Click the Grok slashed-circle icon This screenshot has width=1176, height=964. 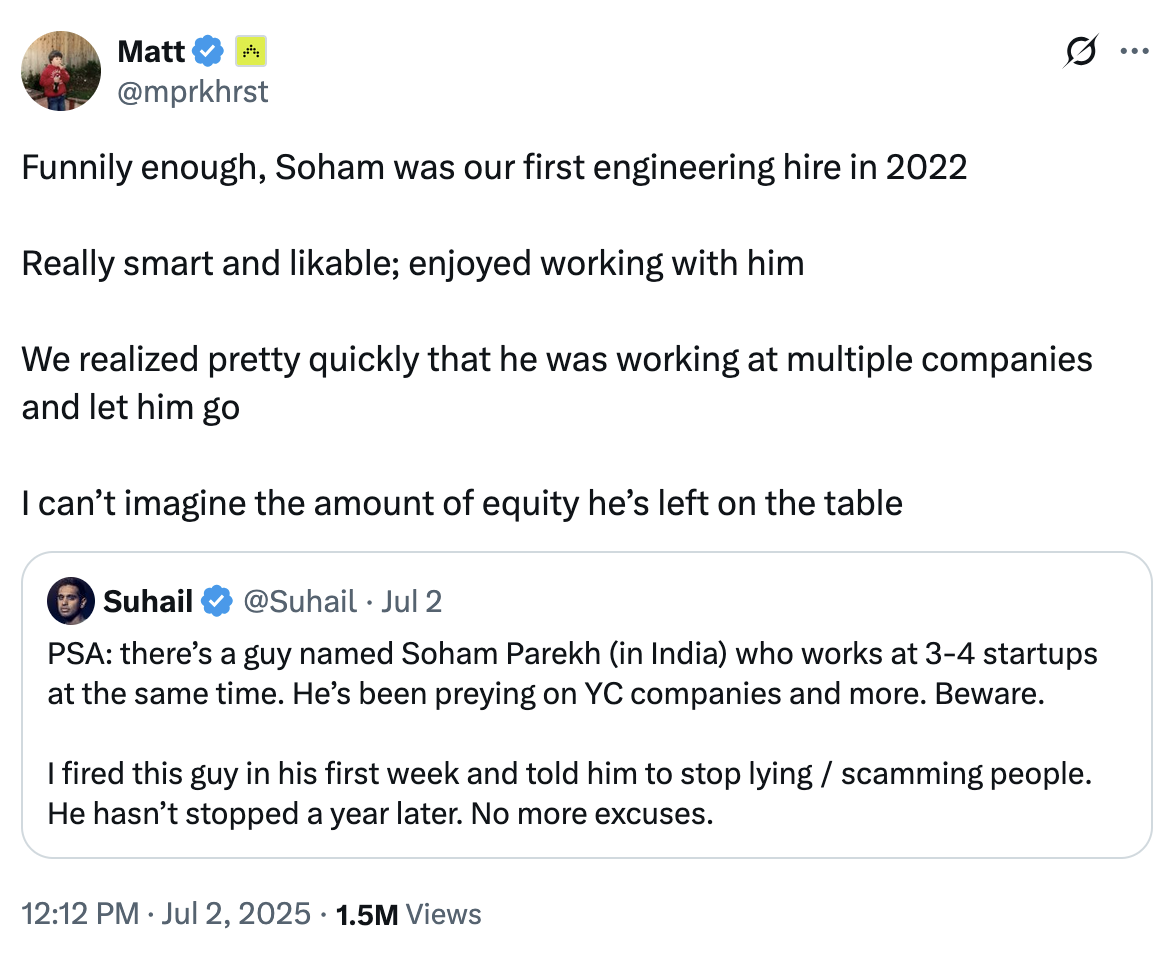[x=1081, y=51]
